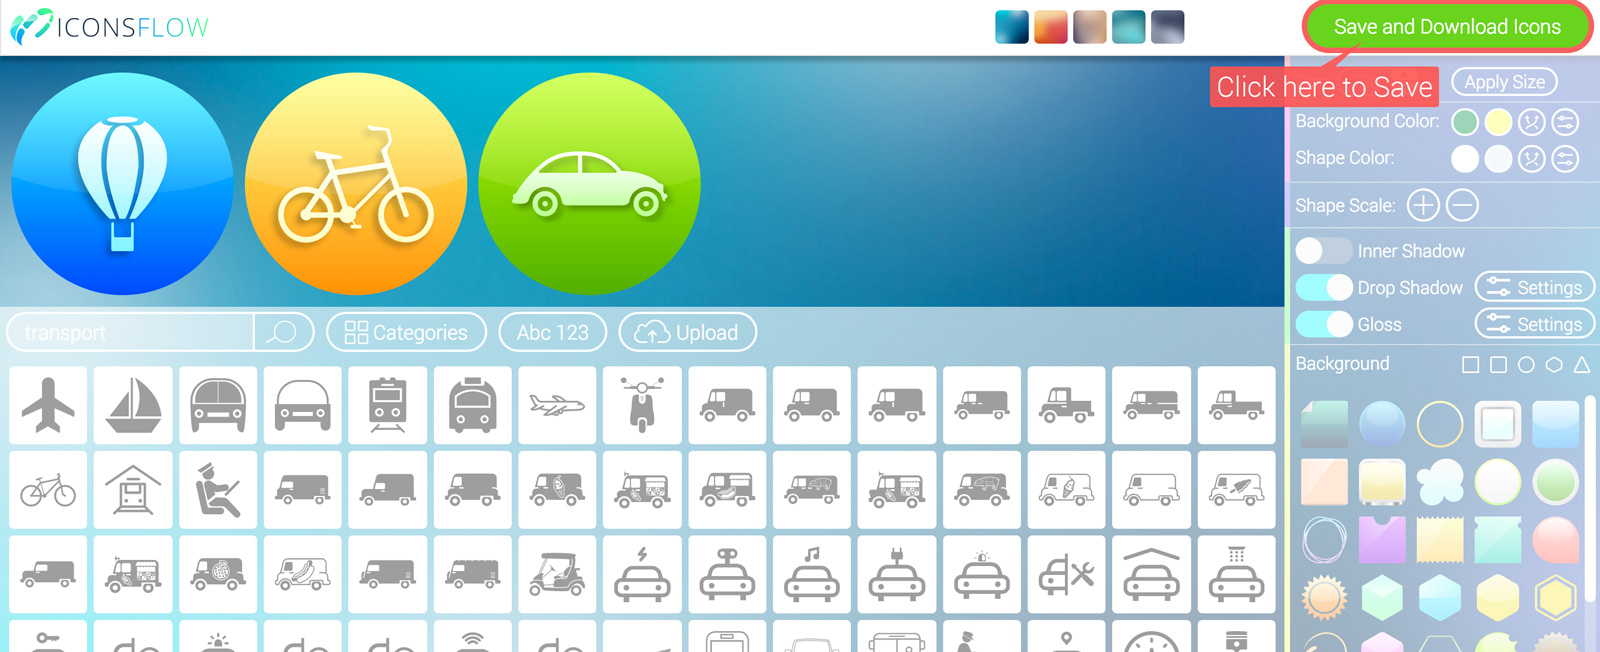This screenshot has width=1600, height=652.
Task: Pick the car repair wrench icon
Action: [x=1066, y=575]
